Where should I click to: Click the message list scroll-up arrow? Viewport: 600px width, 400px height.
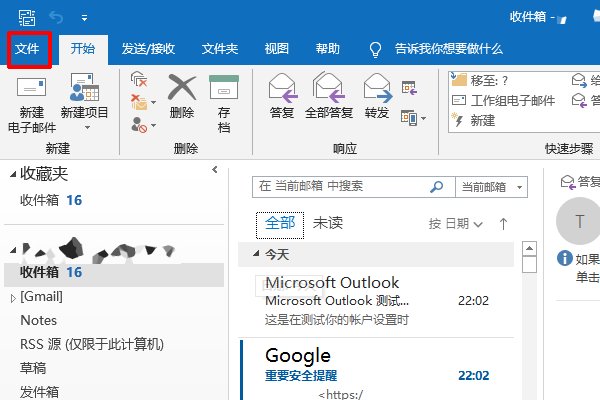tap(530, 248)
